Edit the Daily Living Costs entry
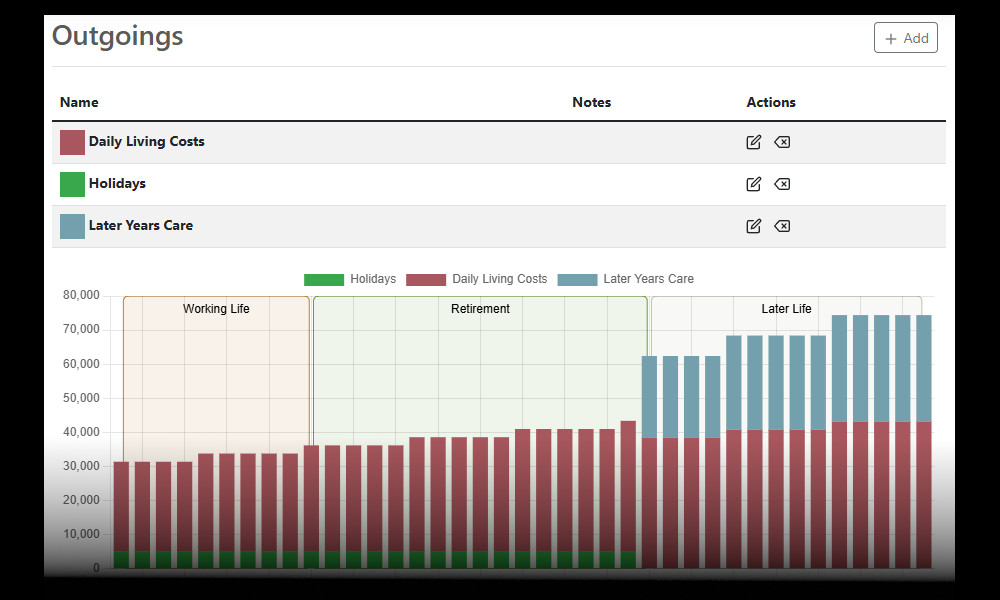The width and height of the screenshot is (1000, 600). coord(754,142)
